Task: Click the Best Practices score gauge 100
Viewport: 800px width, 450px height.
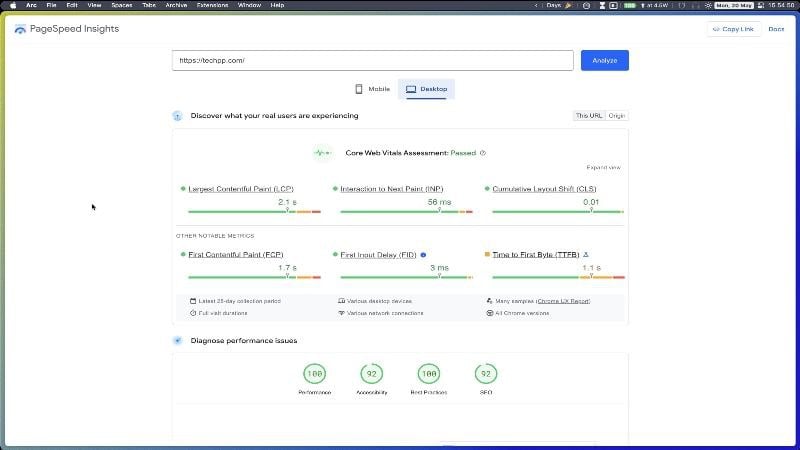Action: (x=429, y=373)
